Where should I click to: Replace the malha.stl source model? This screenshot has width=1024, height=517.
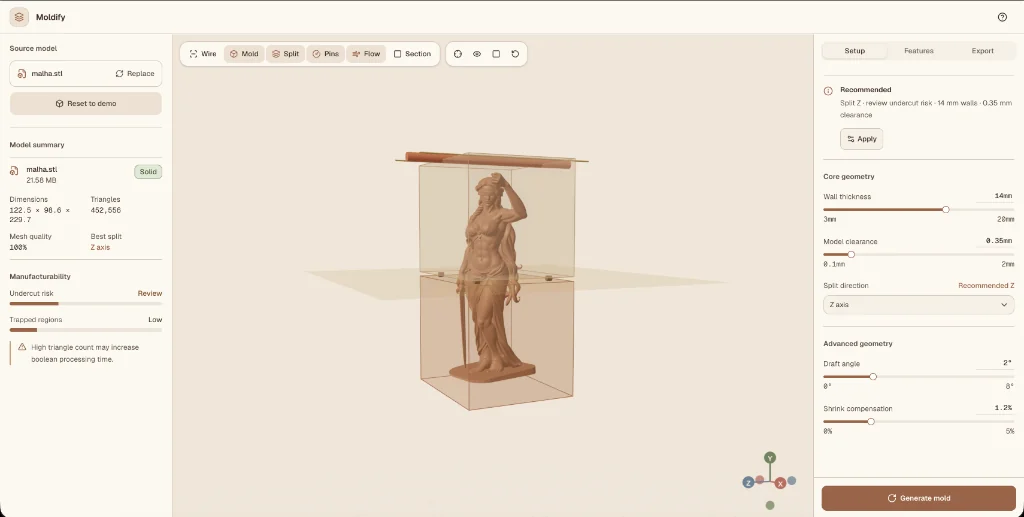pyautogui.click(x=135, y=74)
